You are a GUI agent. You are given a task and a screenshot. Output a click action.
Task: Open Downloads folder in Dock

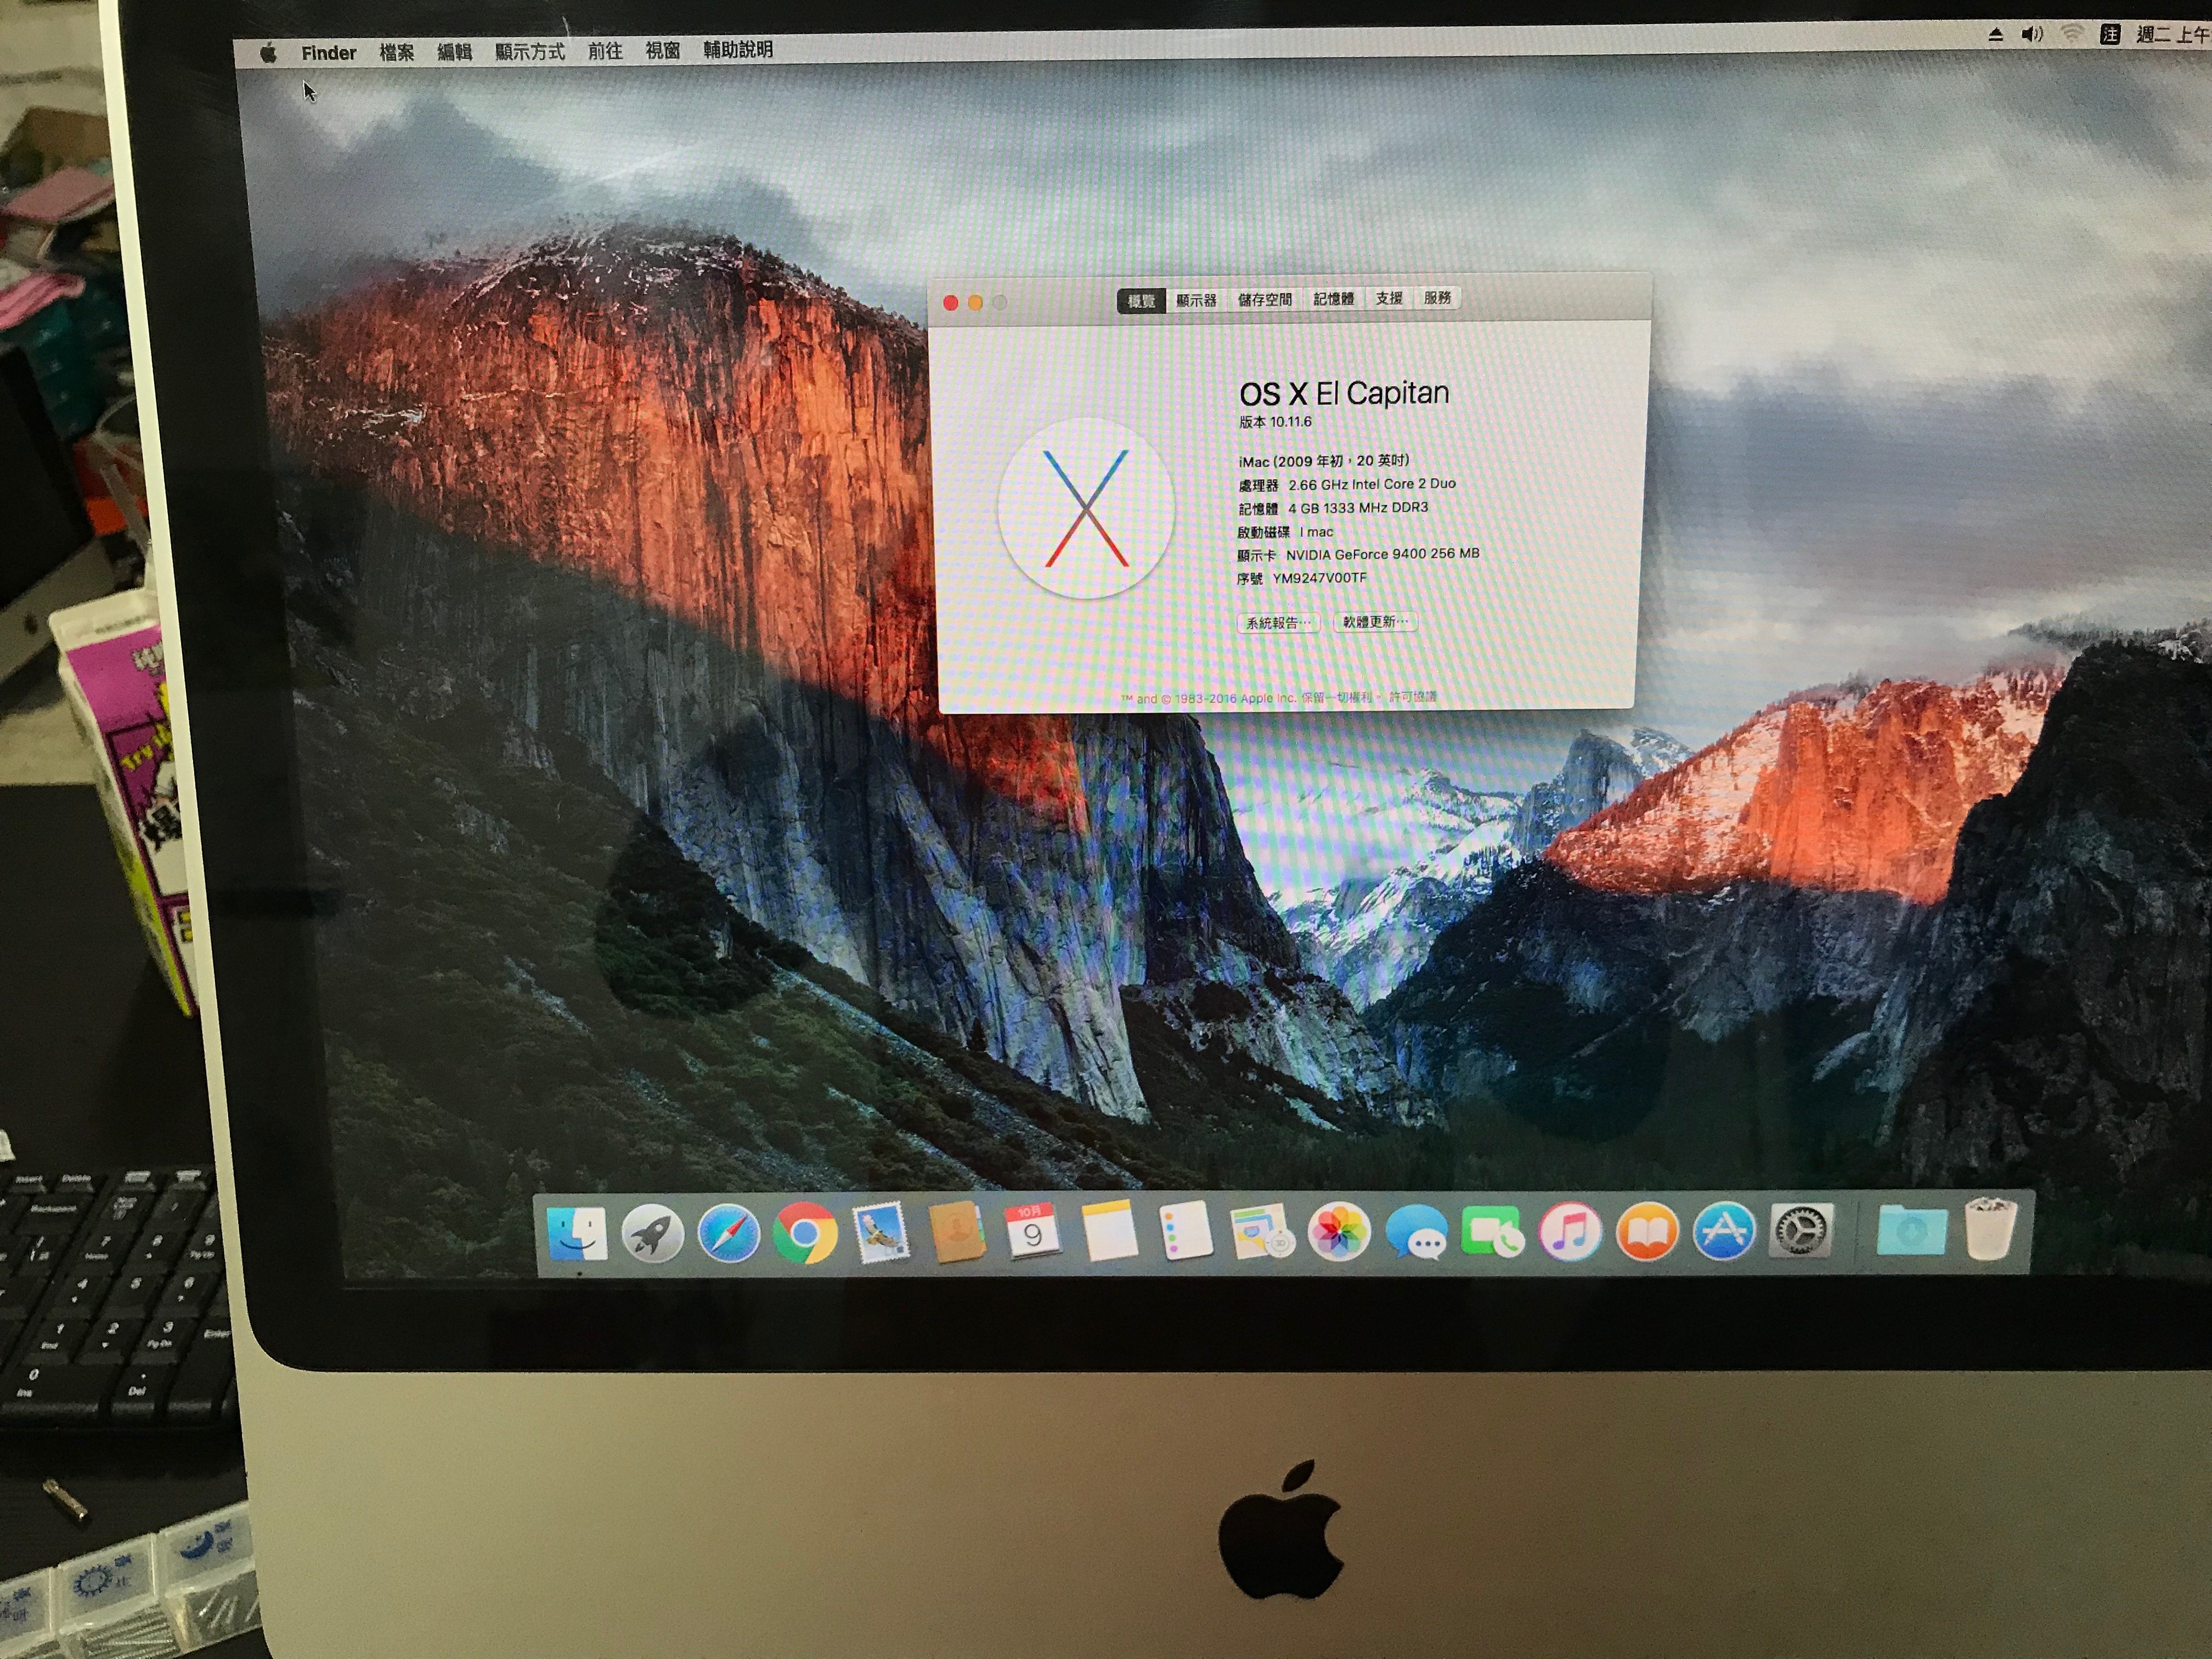coord(1911,1229)
